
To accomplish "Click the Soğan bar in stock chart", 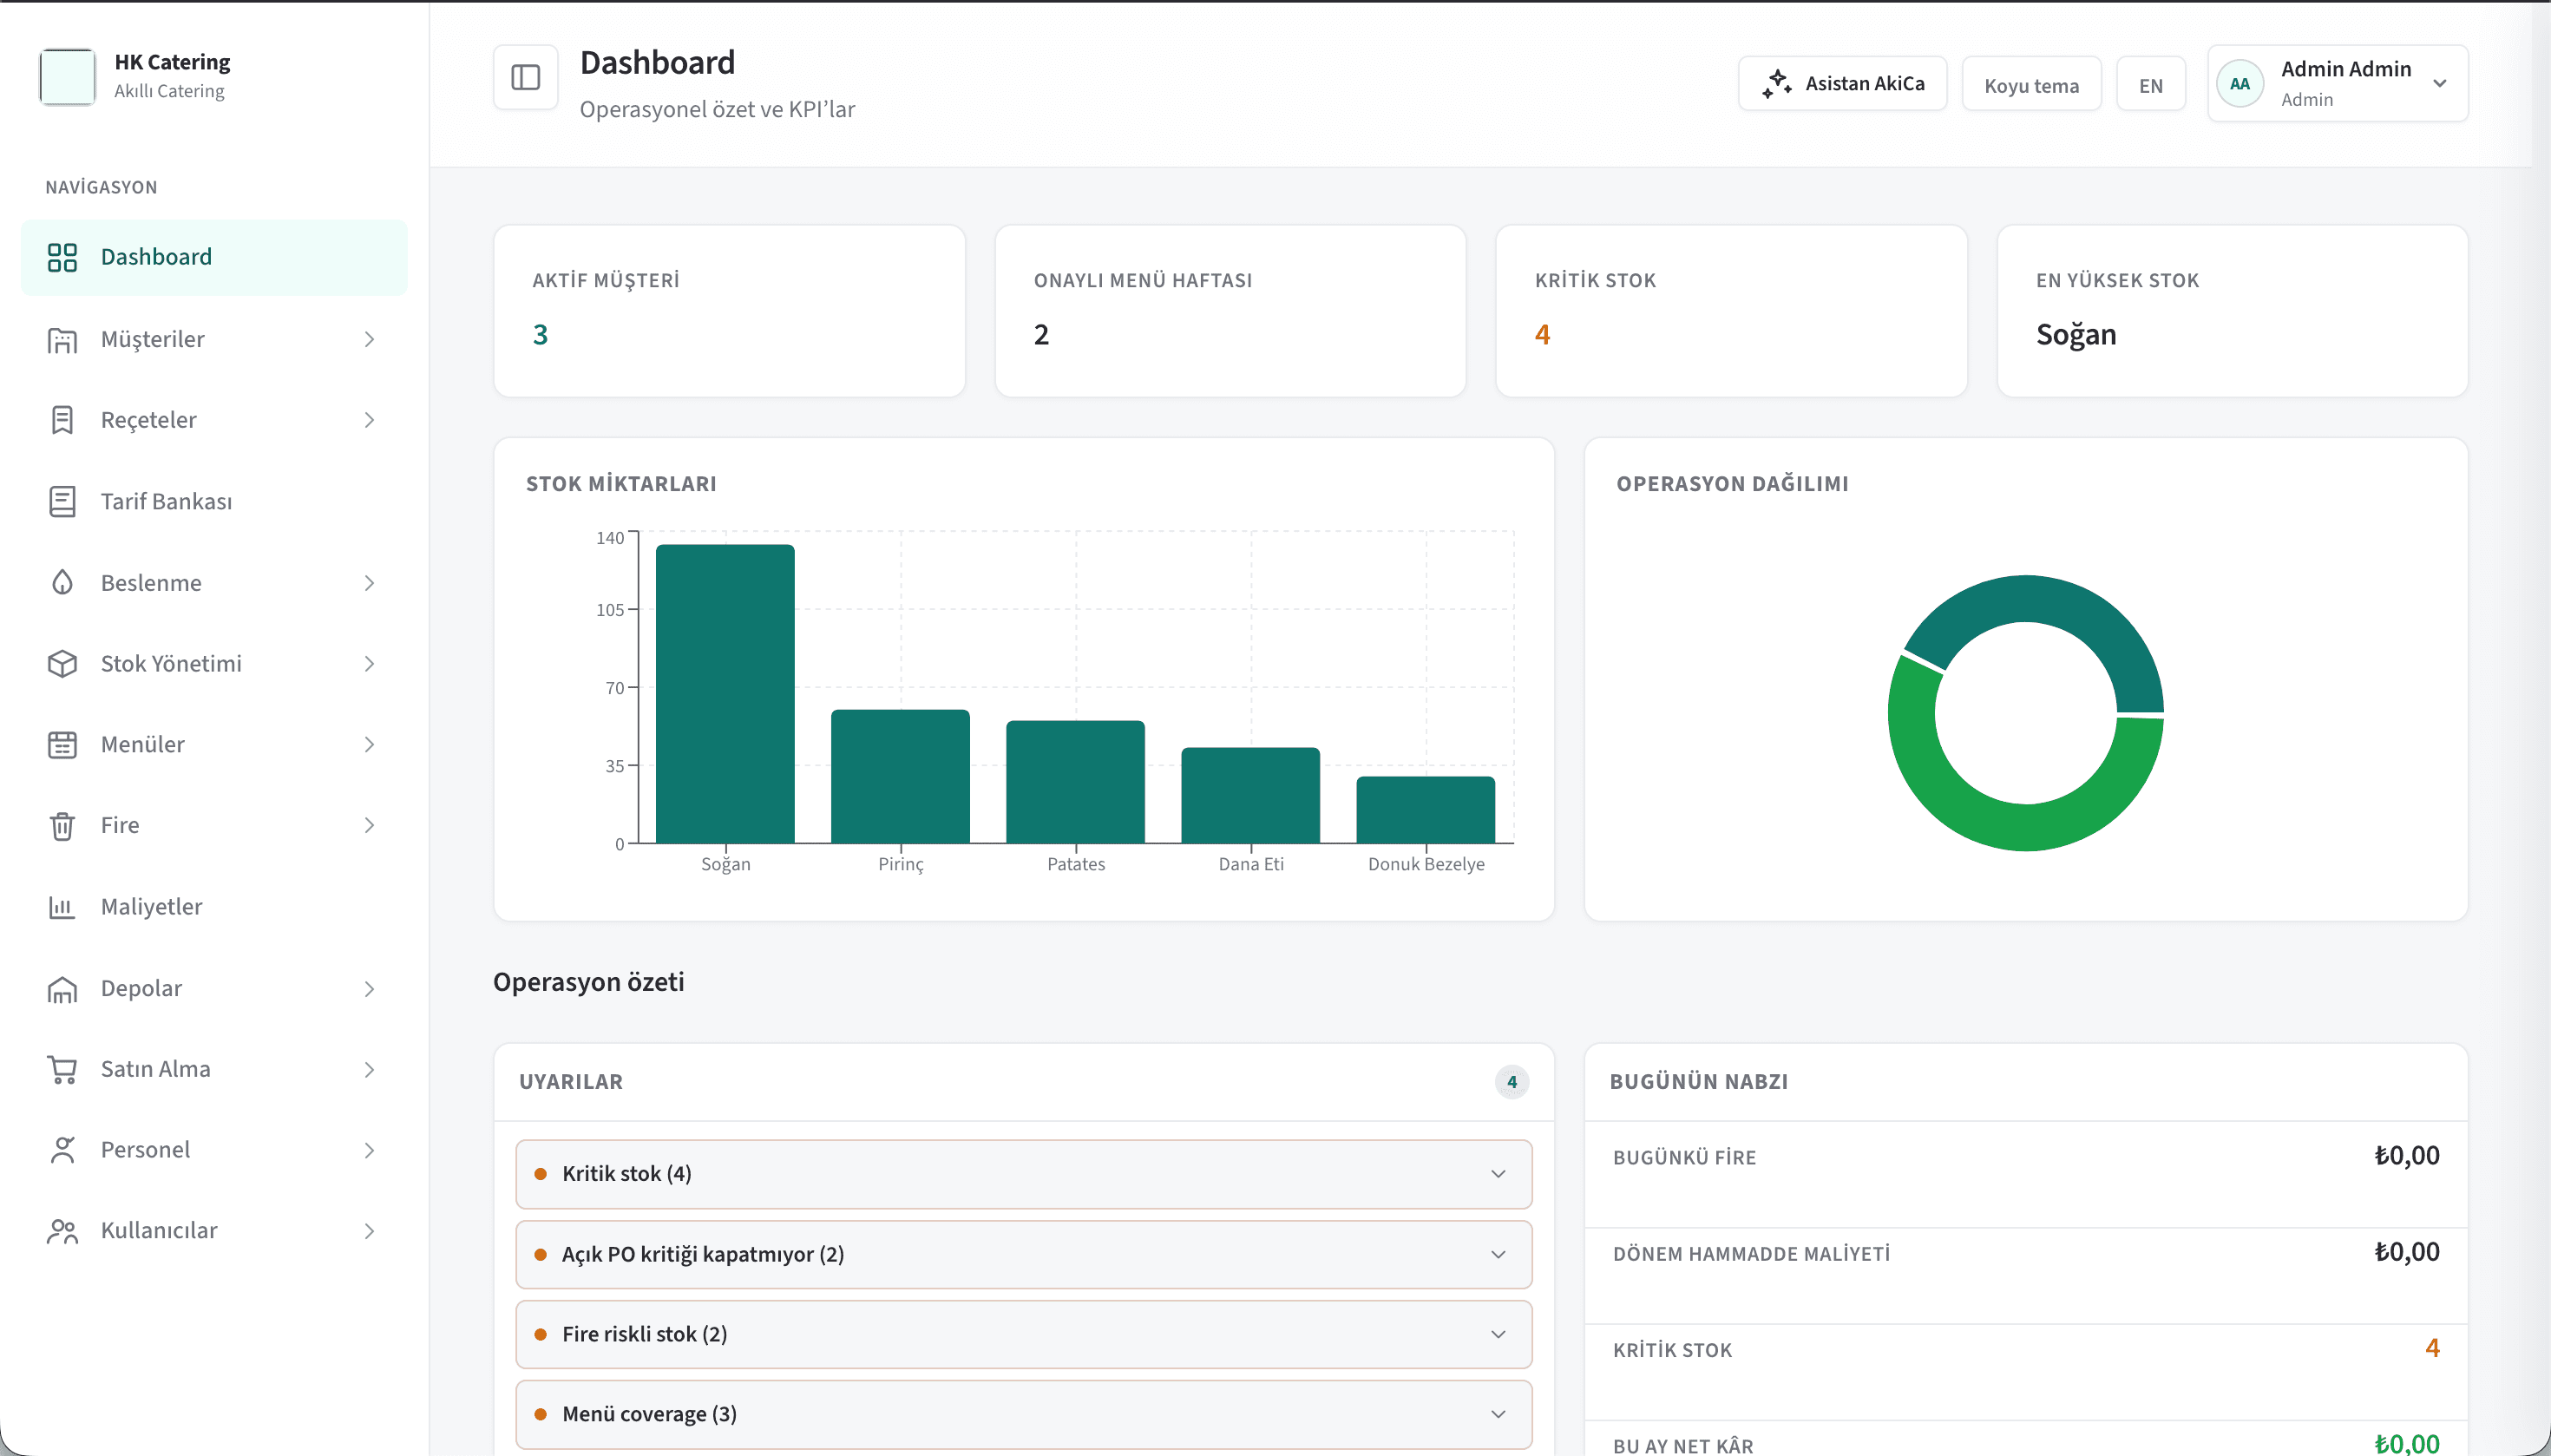I will [725, 694].
